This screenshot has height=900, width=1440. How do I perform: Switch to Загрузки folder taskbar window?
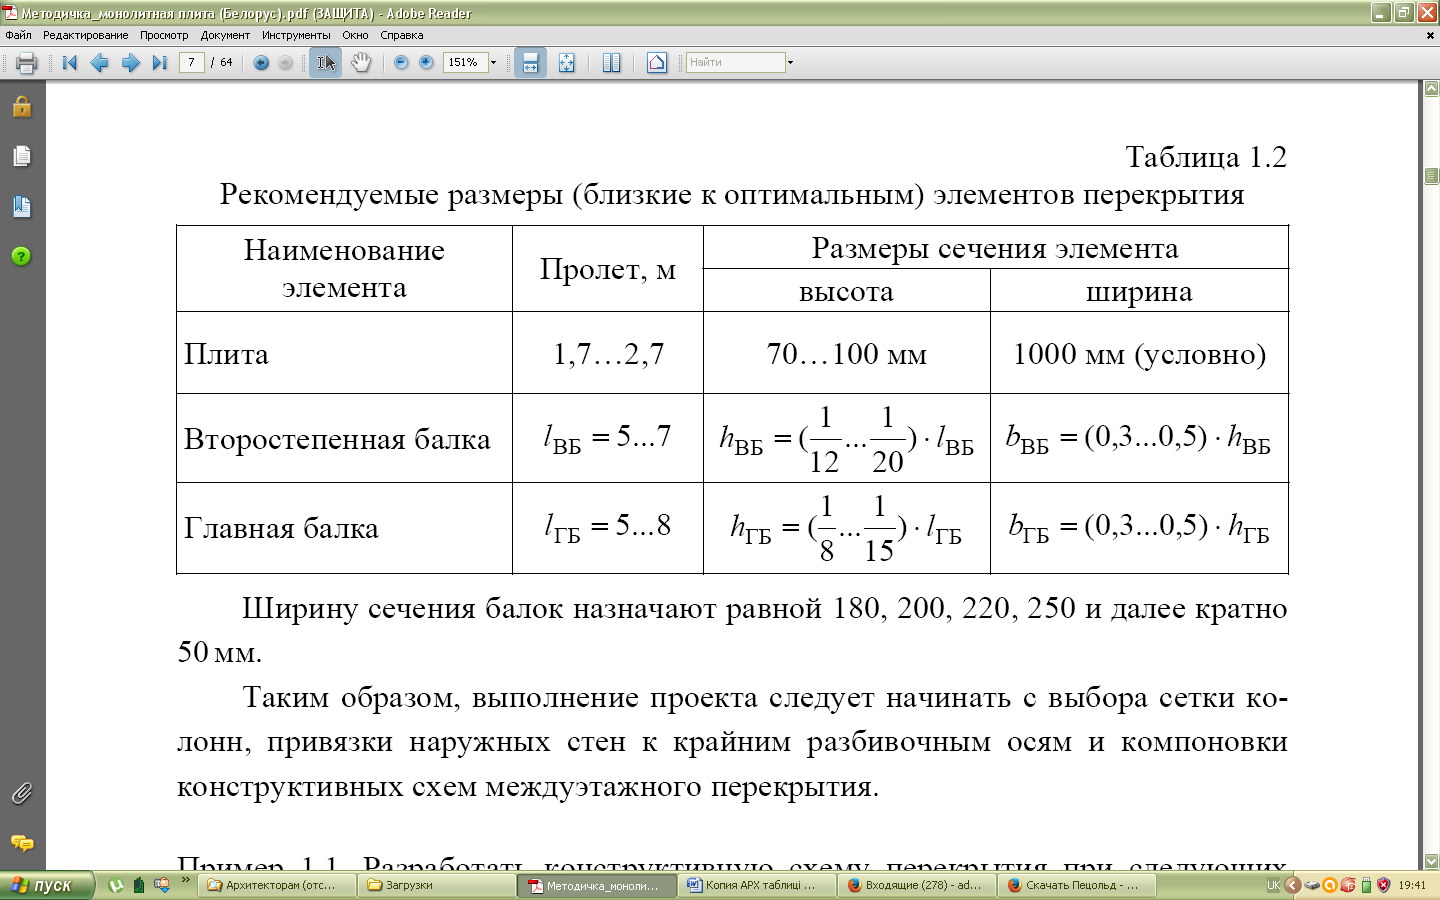click(438, 885)
